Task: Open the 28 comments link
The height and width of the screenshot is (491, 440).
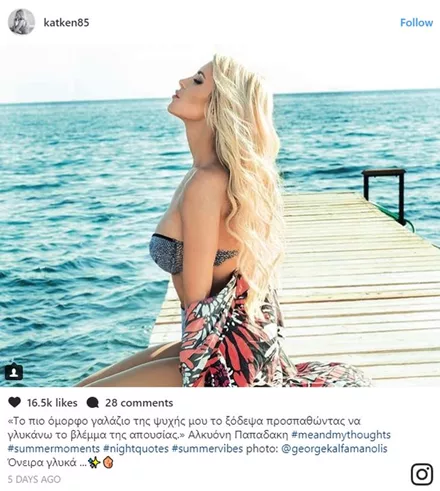Action: 139,403
